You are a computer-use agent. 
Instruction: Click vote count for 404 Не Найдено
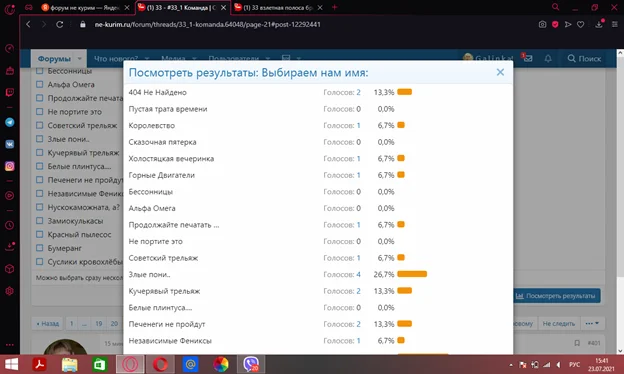359,92
